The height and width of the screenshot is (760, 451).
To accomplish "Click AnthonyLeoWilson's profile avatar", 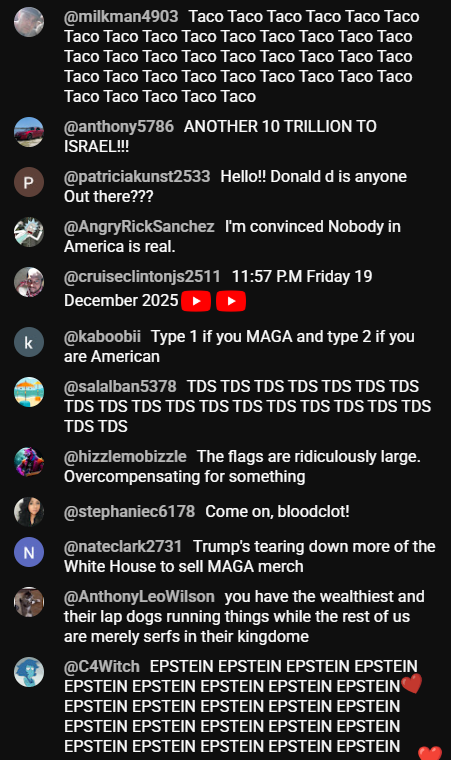I will 29,602.
